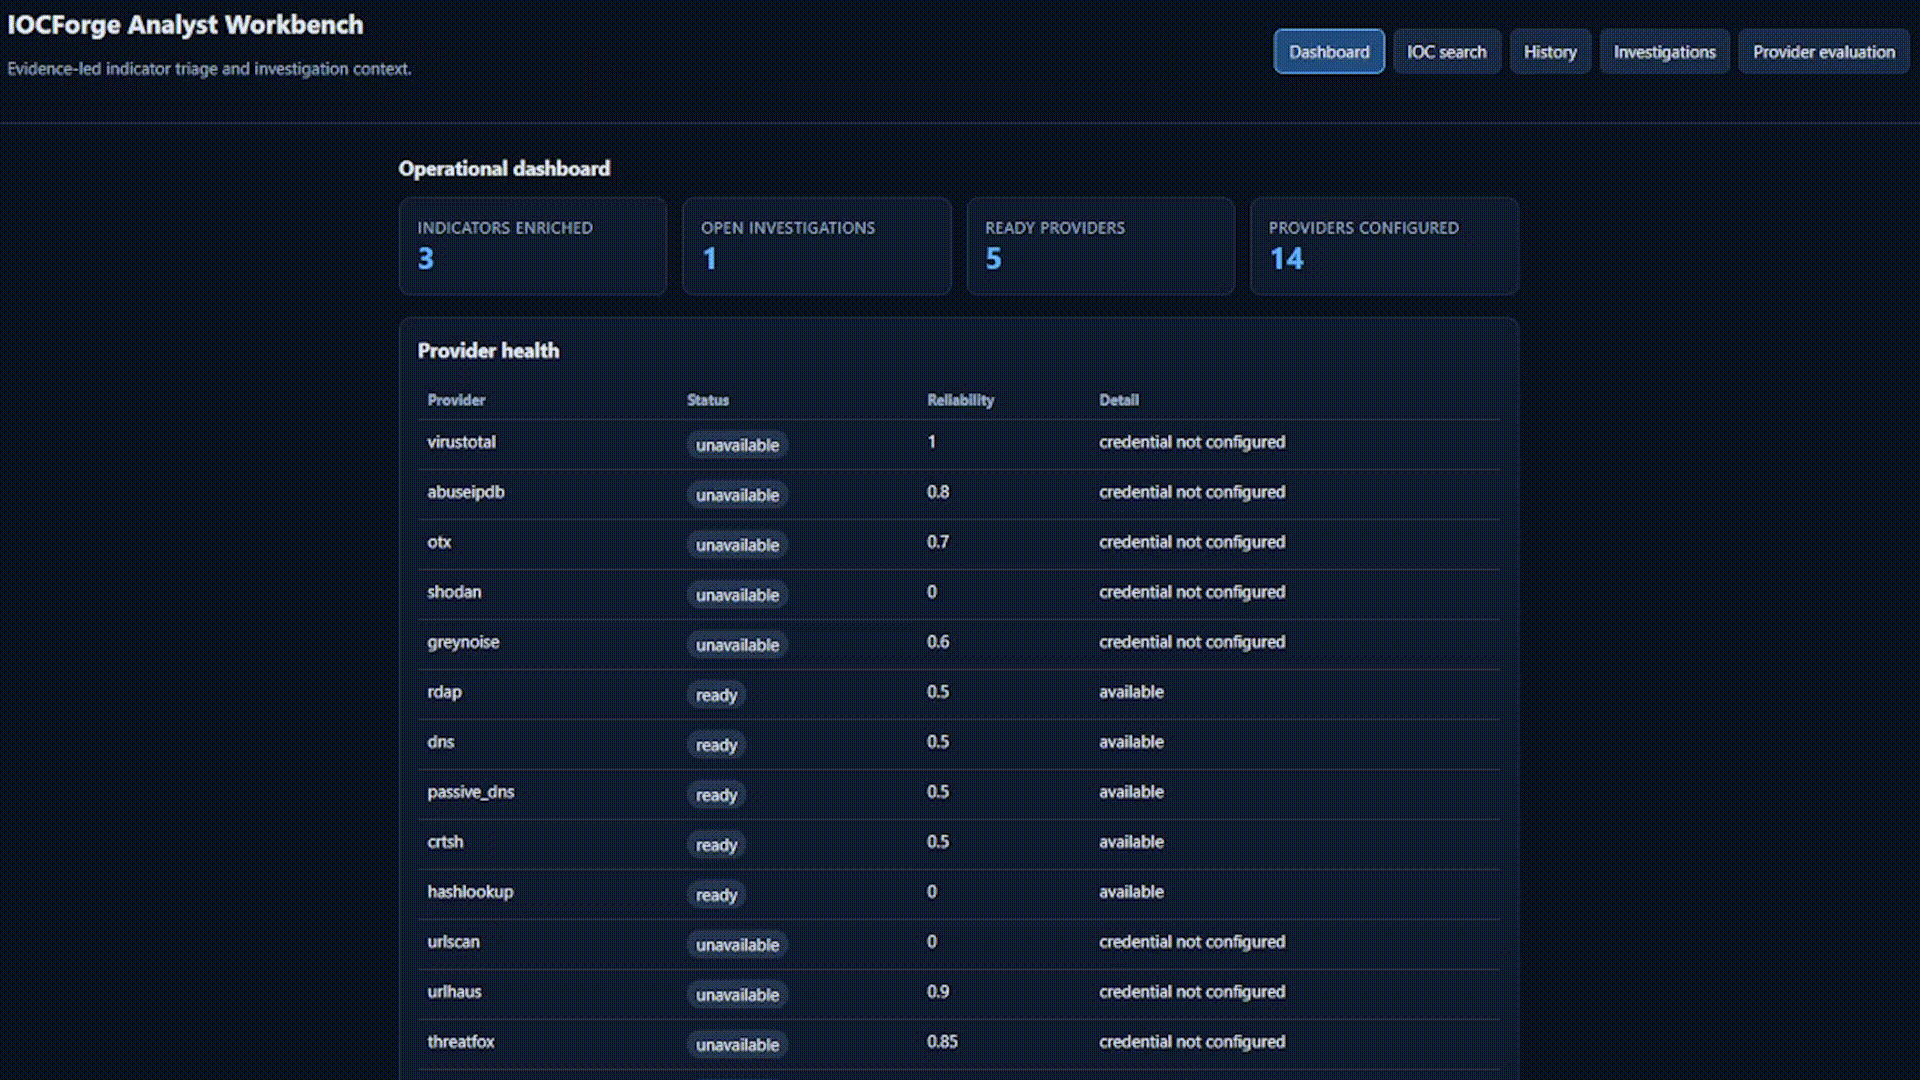Screen dimensions: 1920x1080
Task: Select the threatfox provider name
Action: click(x=461, y=1042)
